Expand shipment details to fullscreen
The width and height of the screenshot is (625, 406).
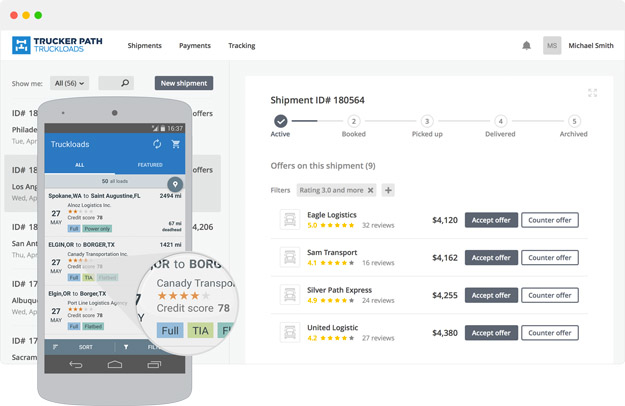click(x=592, y=93)
